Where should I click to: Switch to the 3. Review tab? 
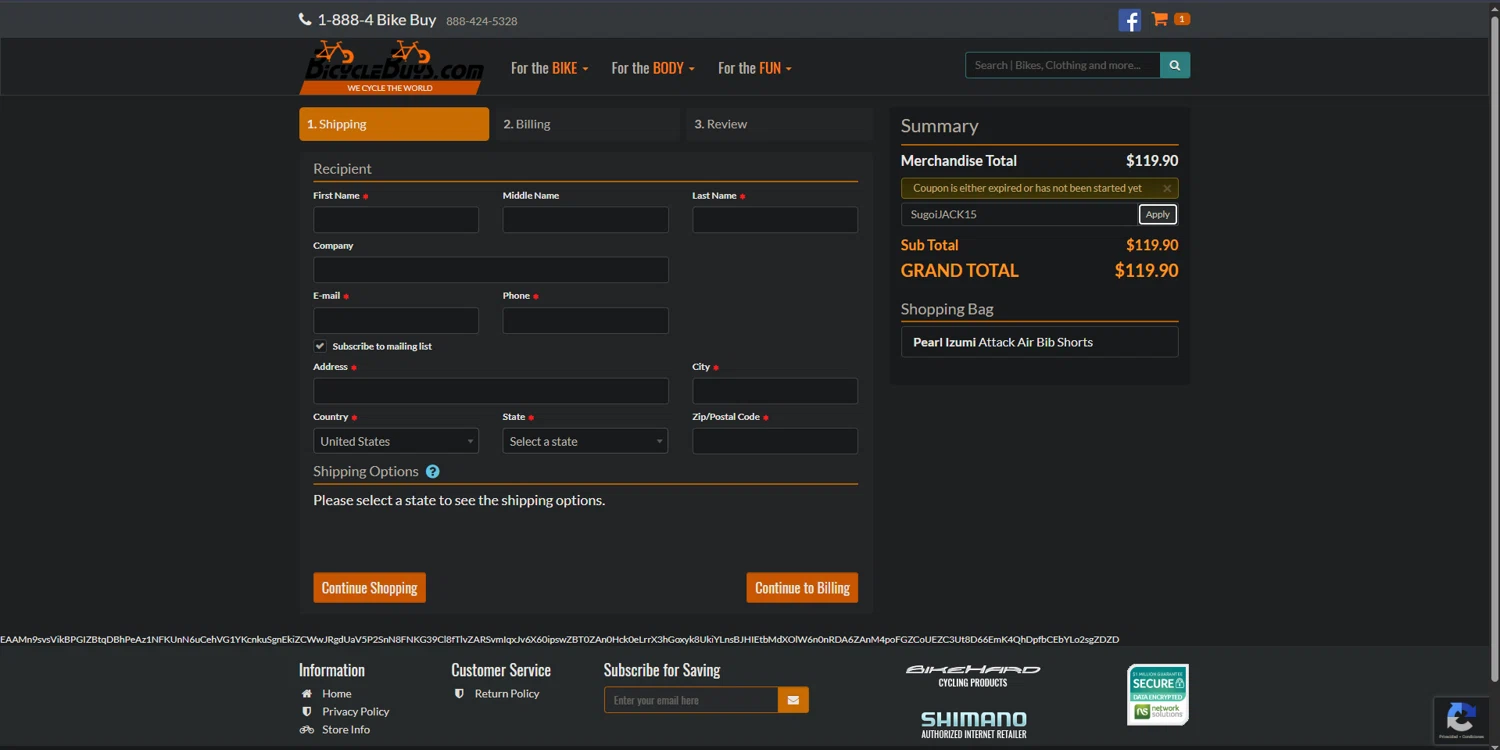coord(778,124)
